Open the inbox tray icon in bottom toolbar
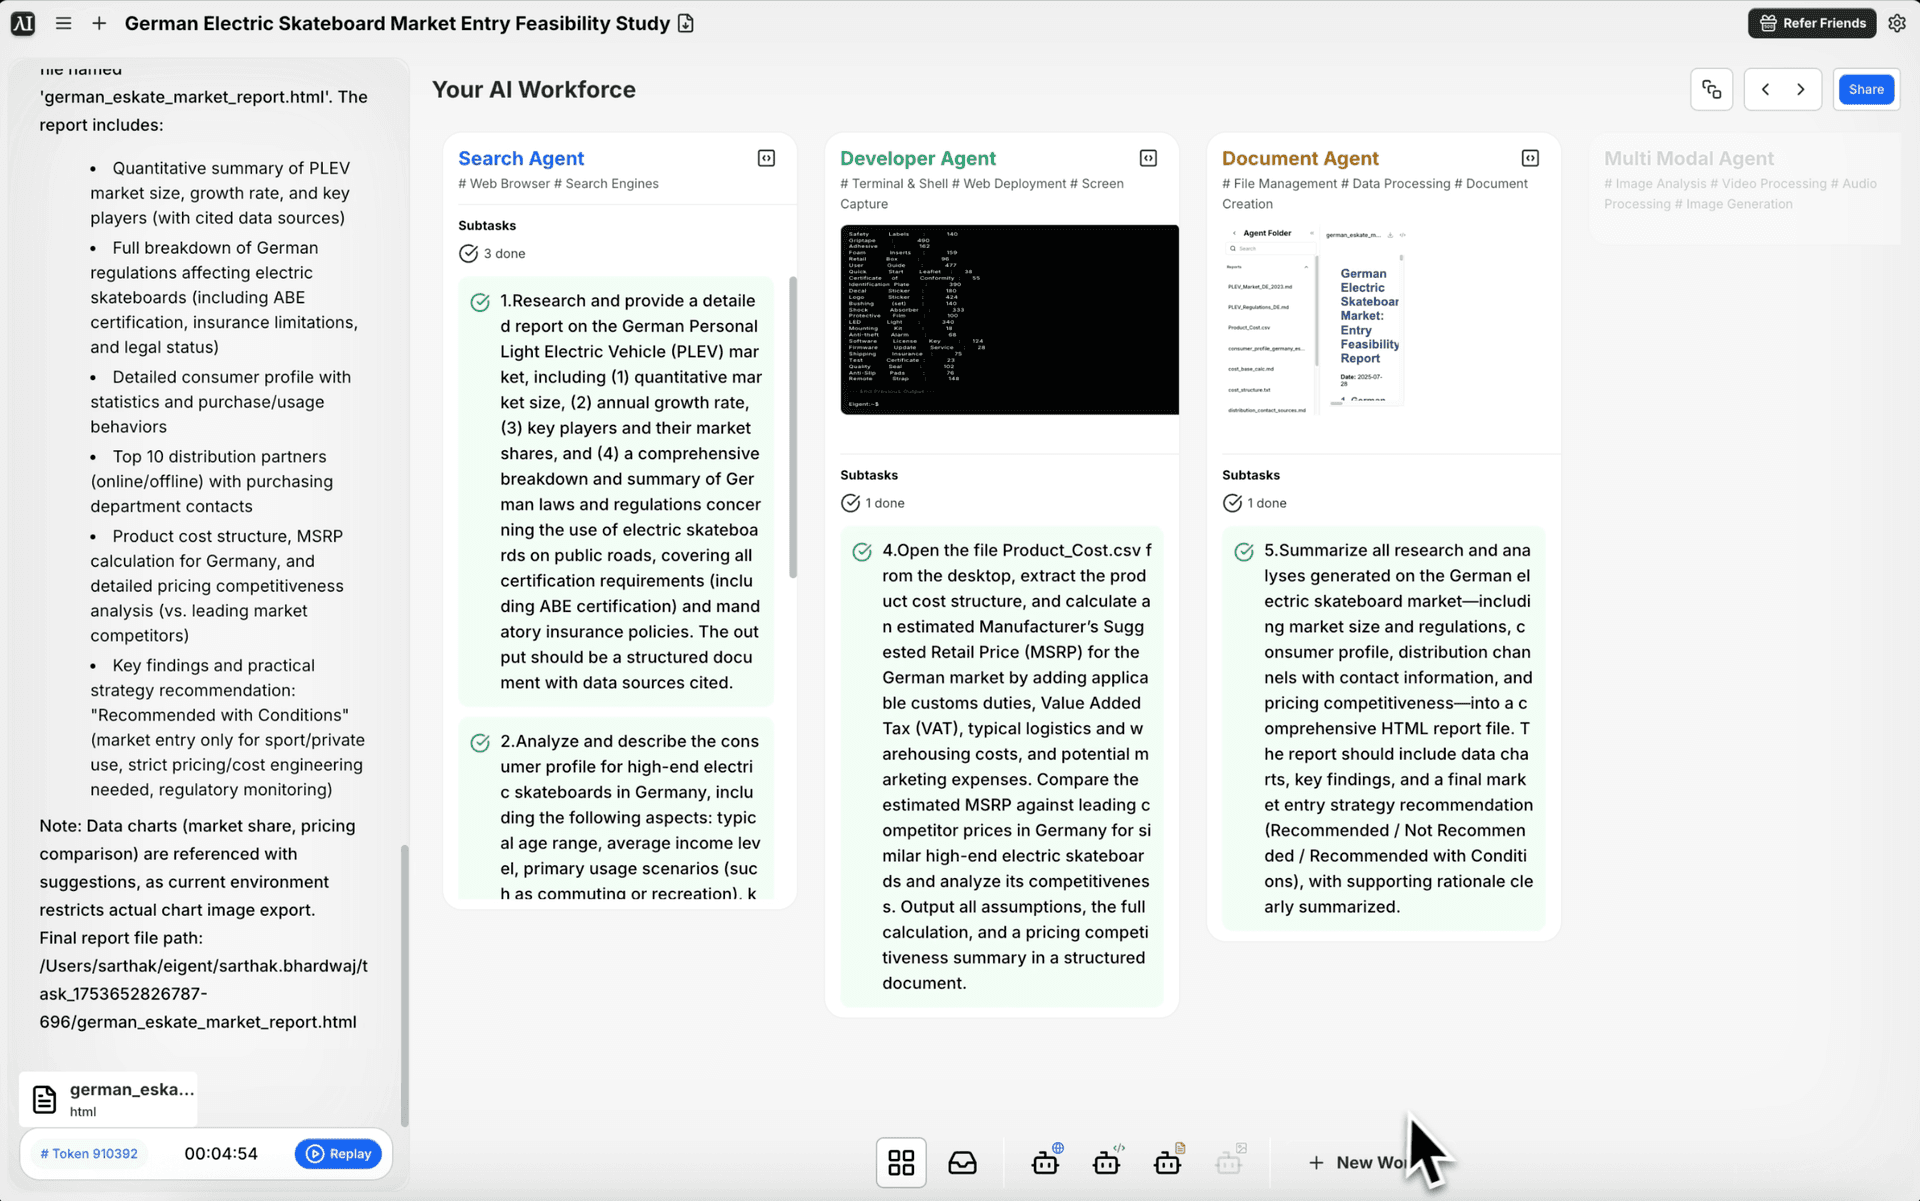 pos(962,1162)
